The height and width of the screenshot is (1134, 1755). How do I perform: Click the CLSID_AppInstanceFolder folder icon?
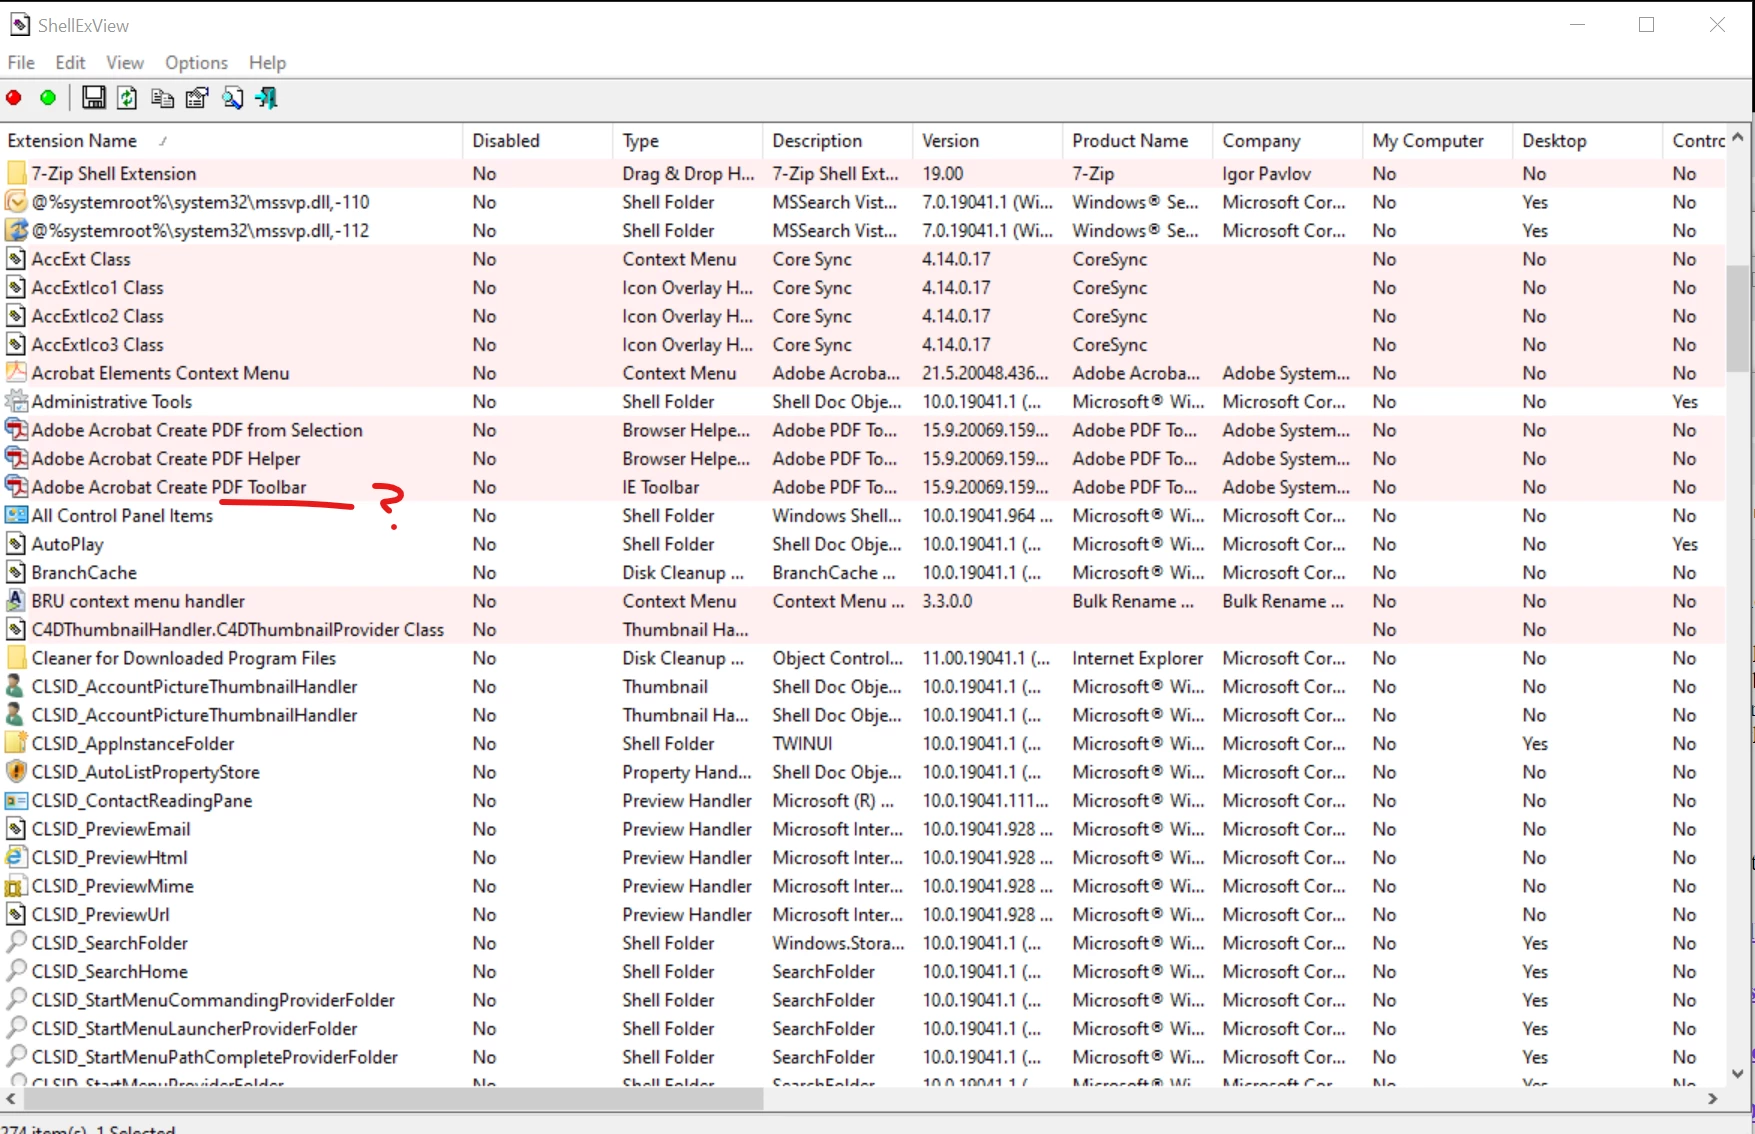16,743
